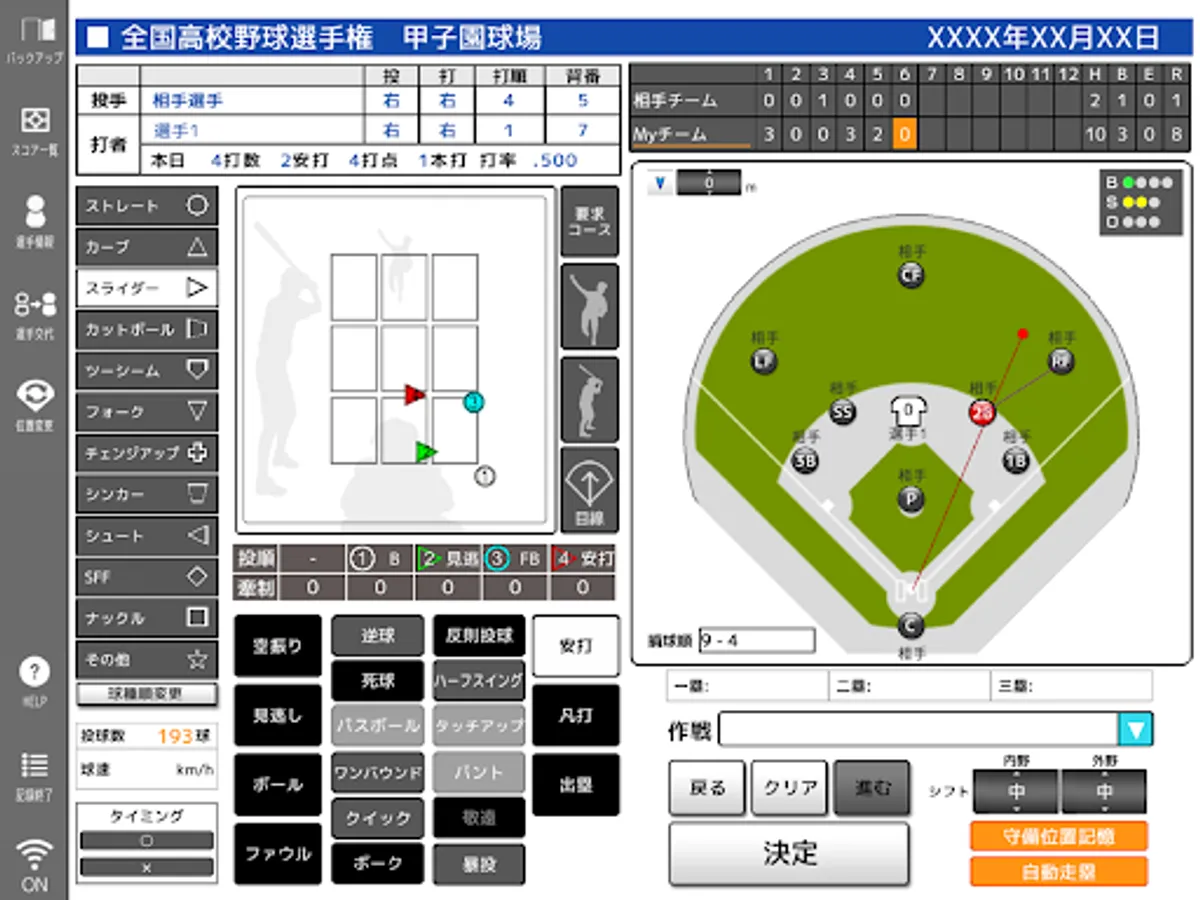1200x900 pixels.
Task: Click the white pitch marker number 1
Action: point(485,477)
